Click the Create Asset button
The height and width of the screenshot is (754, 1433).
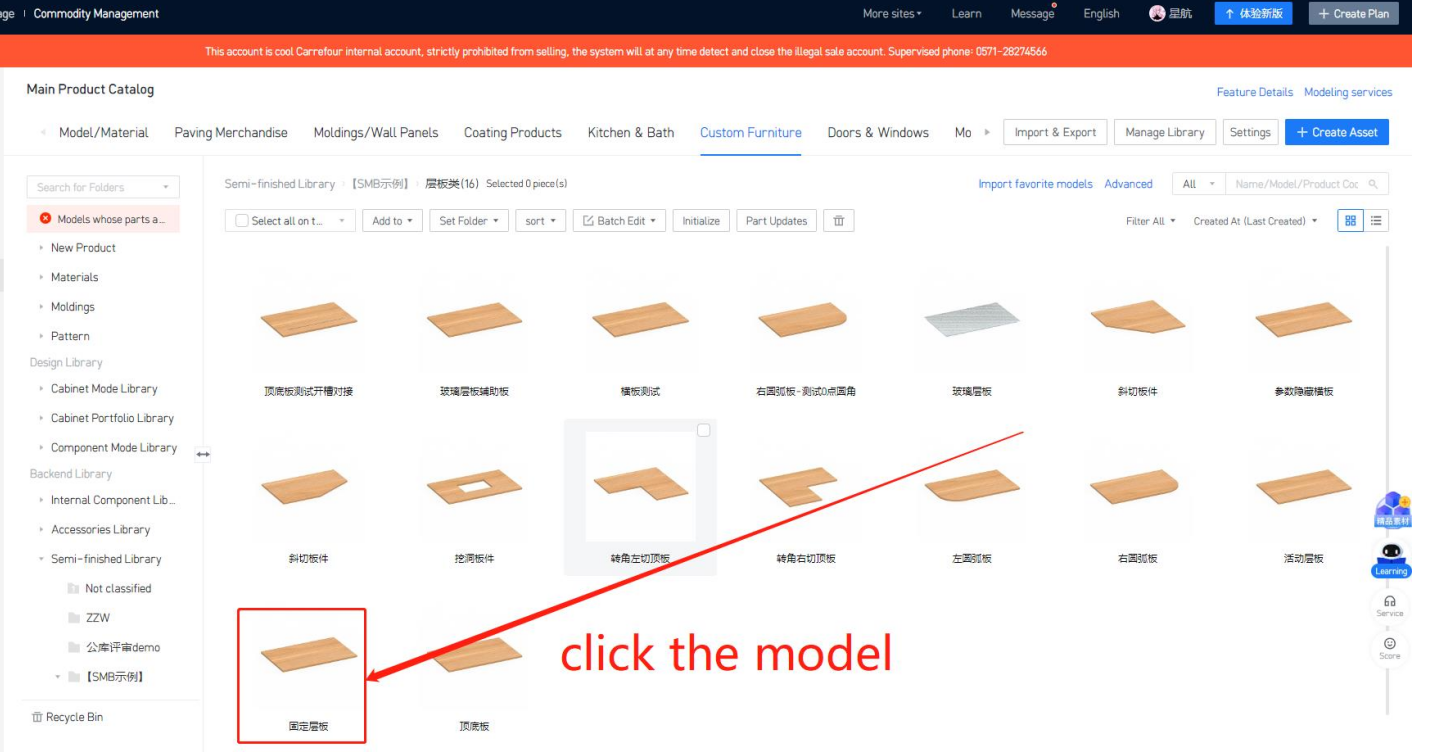(1337, 132)
